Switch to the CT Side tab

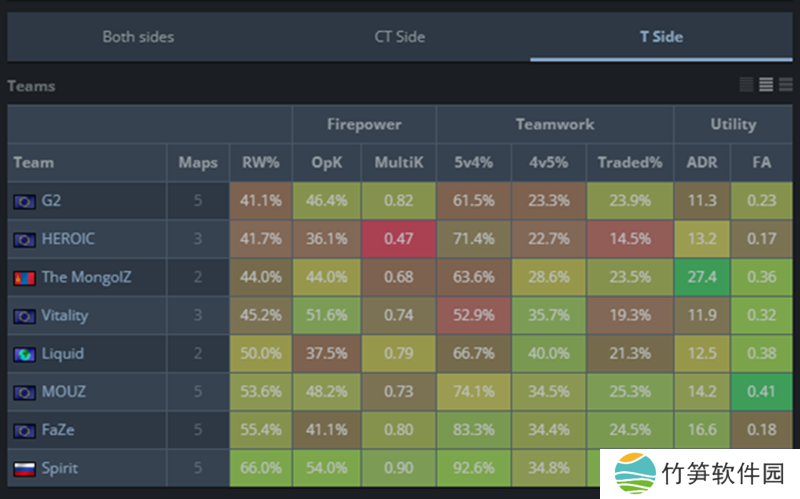(x=399, y=37)
